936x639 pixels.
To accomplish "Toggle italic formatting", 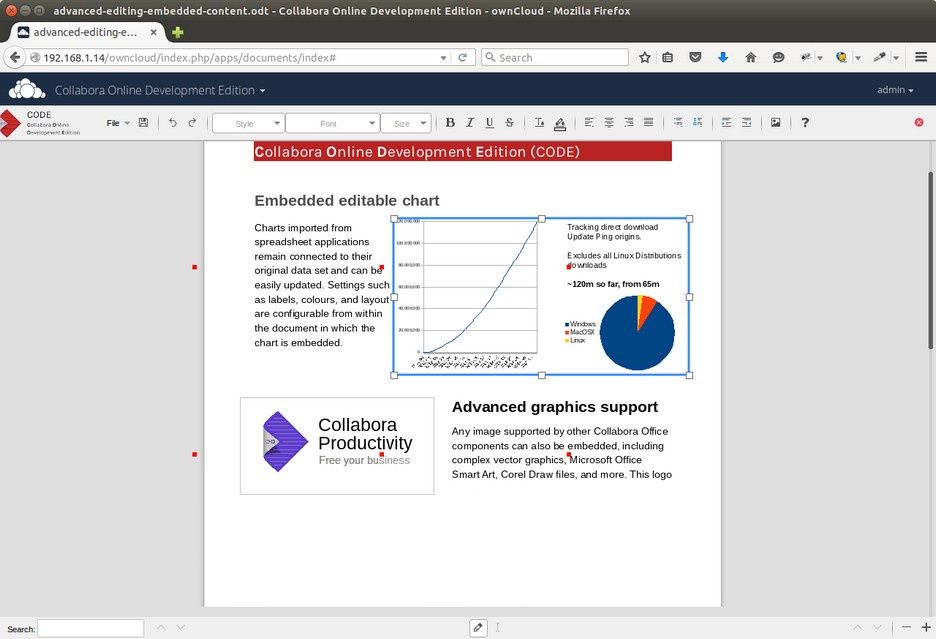I will pos(470,122).
